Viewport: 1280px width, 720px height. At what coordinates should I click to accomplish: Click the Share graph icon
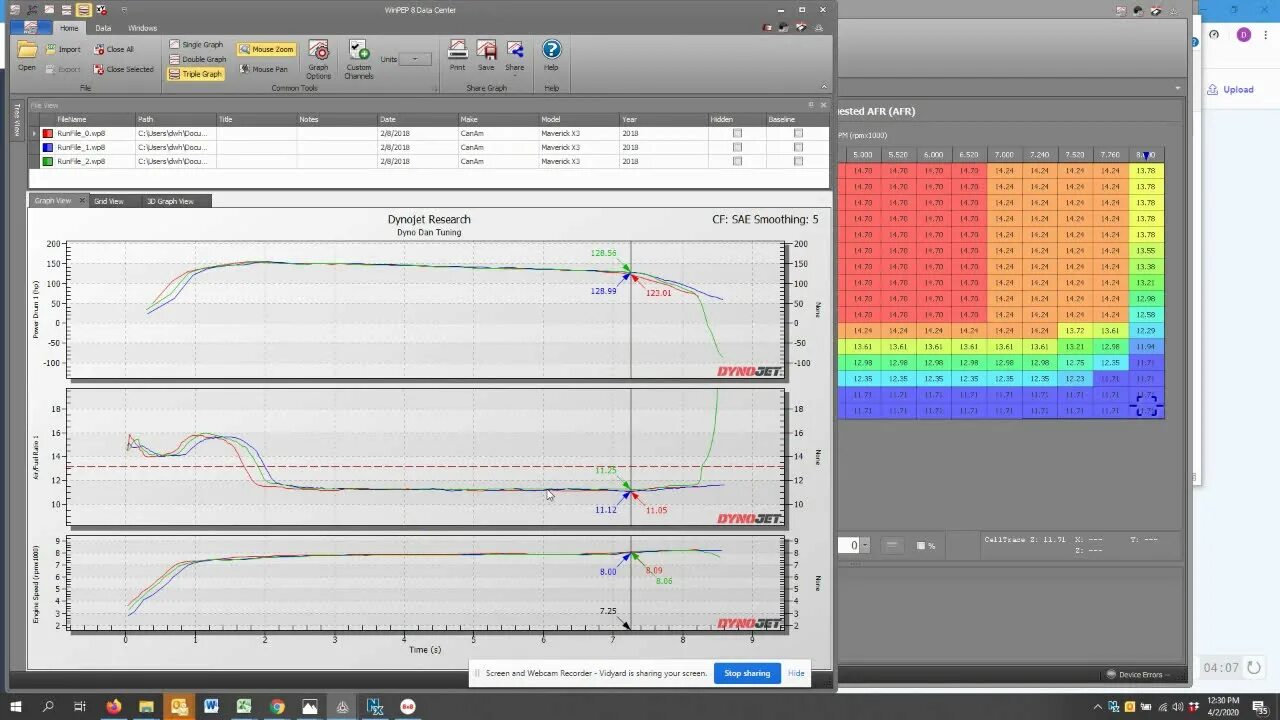coord(515,50)
